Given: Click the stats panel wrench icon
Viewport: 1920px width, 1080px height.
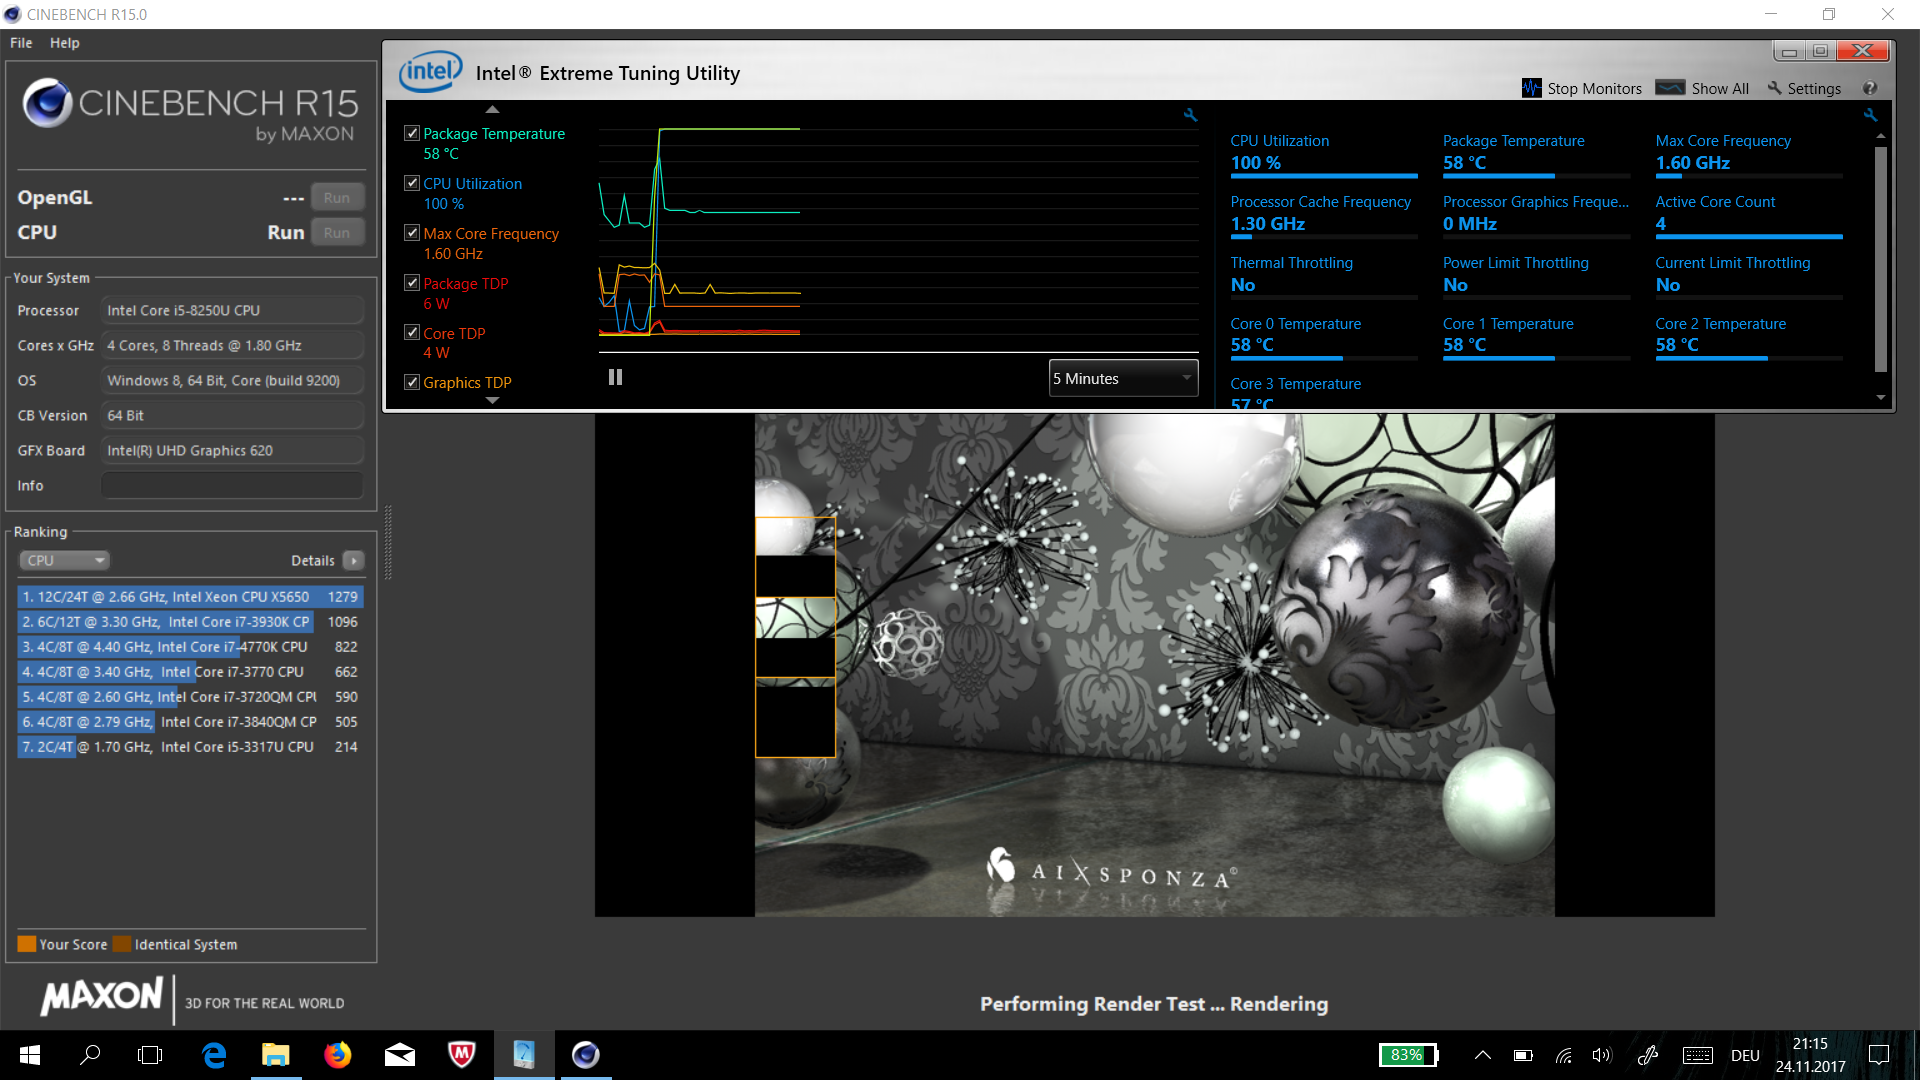Looking at the screenshot, I should 1870,115.
